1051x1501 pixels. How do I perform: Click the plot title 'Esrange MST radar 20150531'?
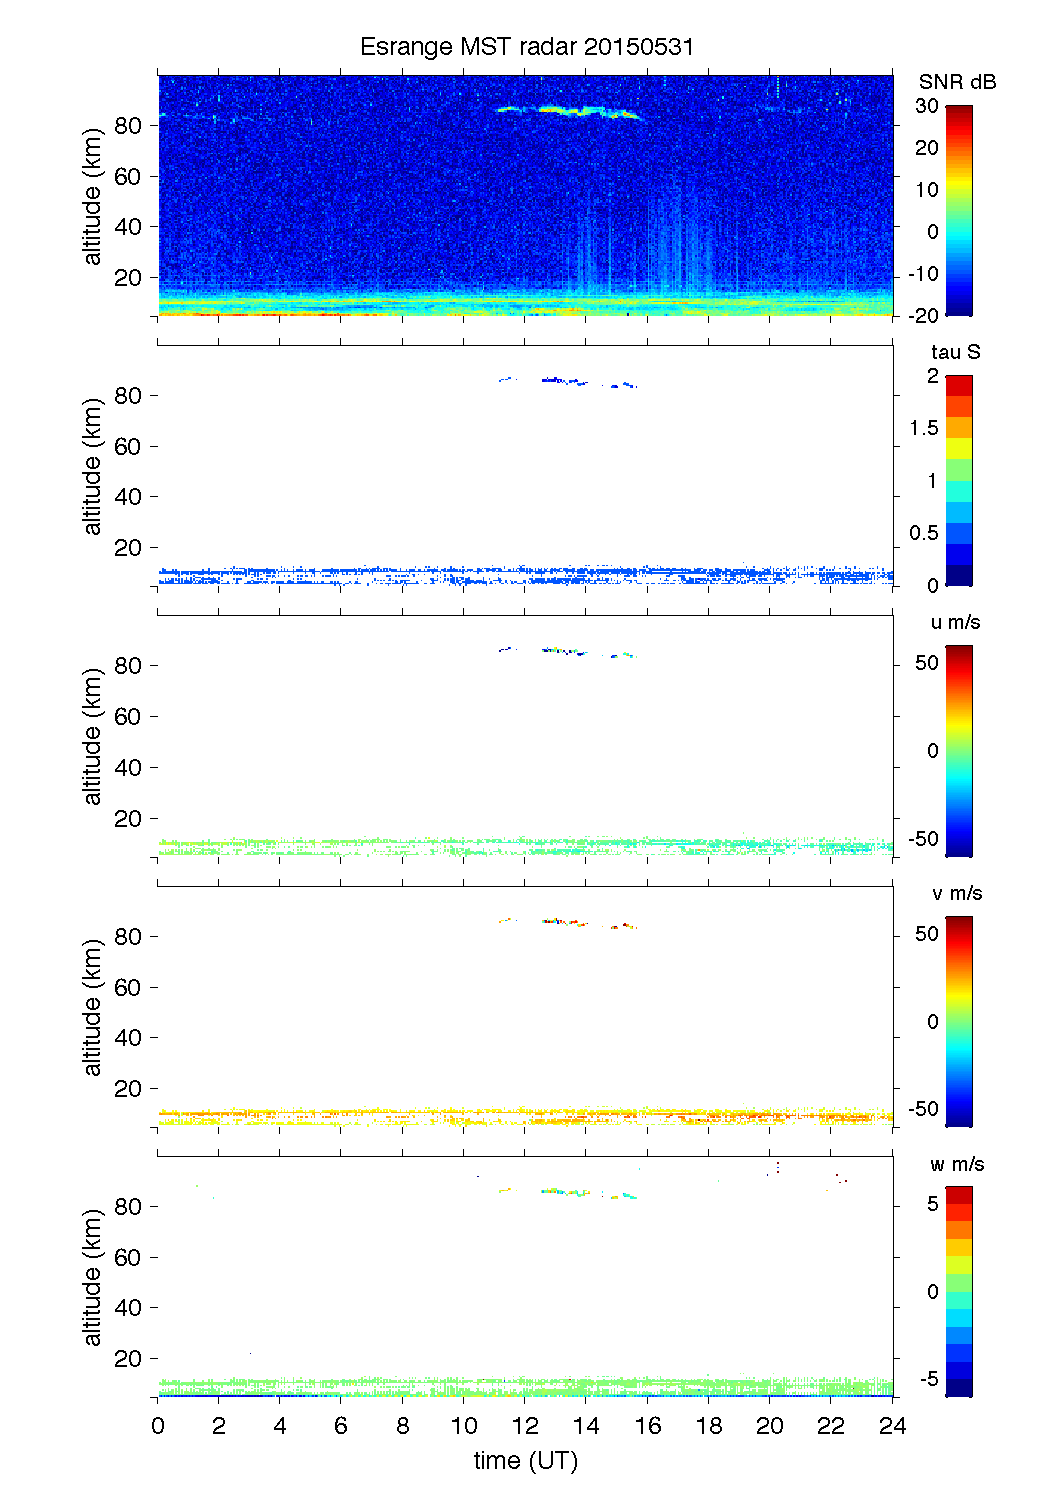(x=526, y=47)
